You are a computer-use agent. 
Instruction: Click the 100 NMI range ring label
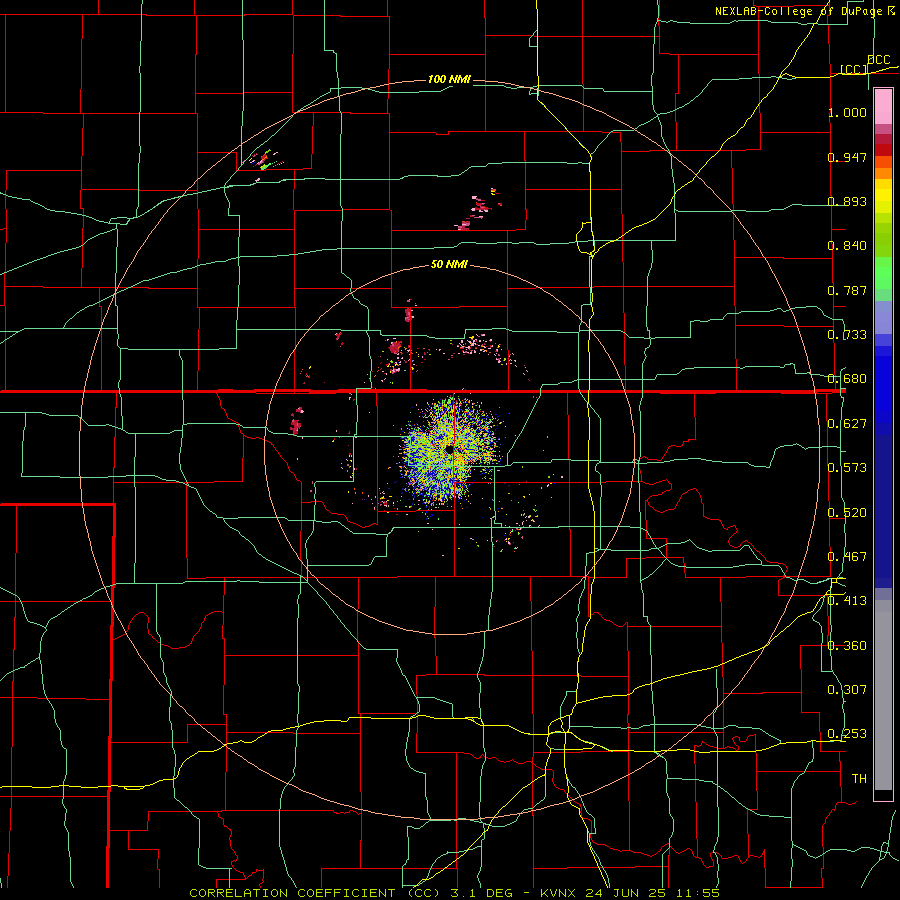pyautogui.click(x=449, y=79)
